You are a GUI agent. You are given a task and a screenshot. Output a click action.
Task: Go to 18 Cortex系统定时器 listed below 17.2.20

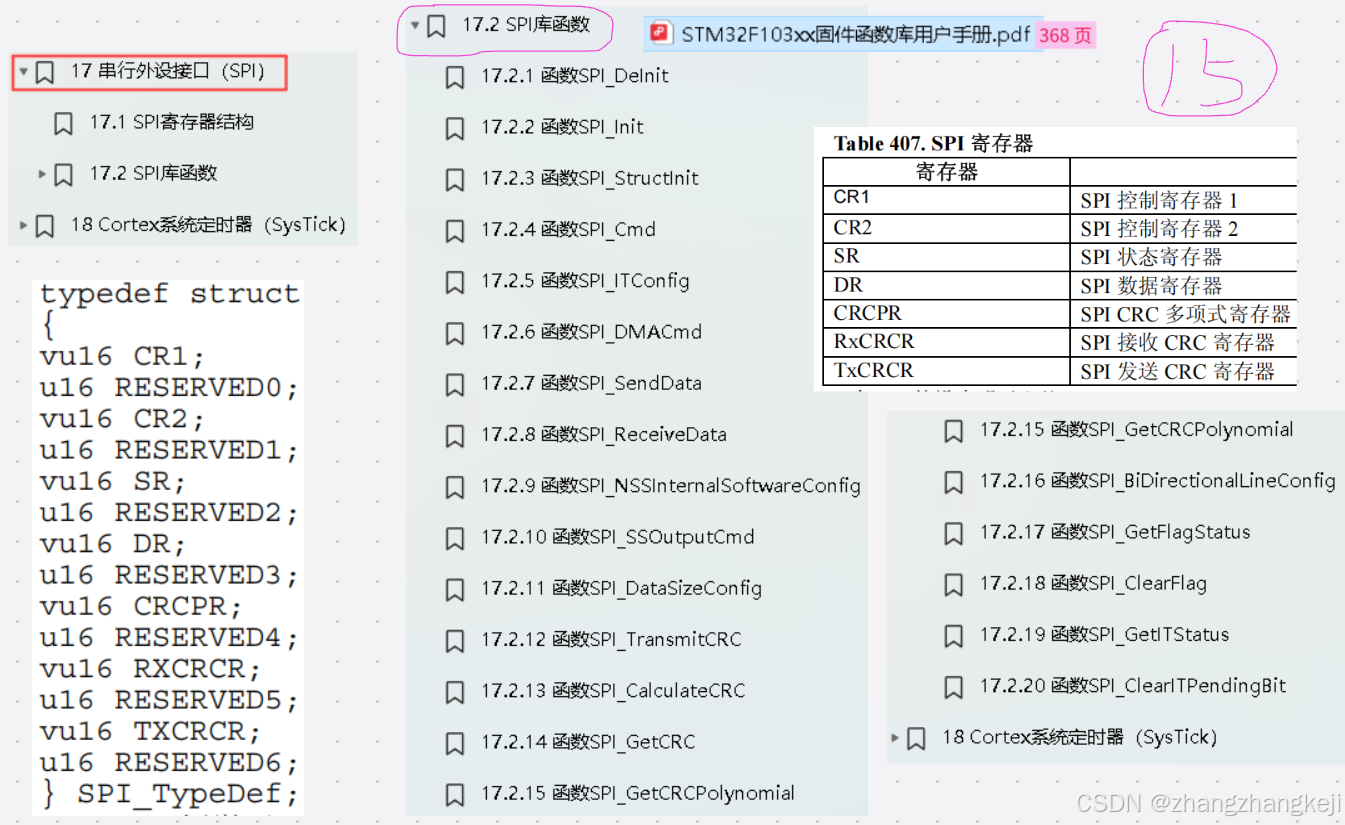tap(1079, 738)
